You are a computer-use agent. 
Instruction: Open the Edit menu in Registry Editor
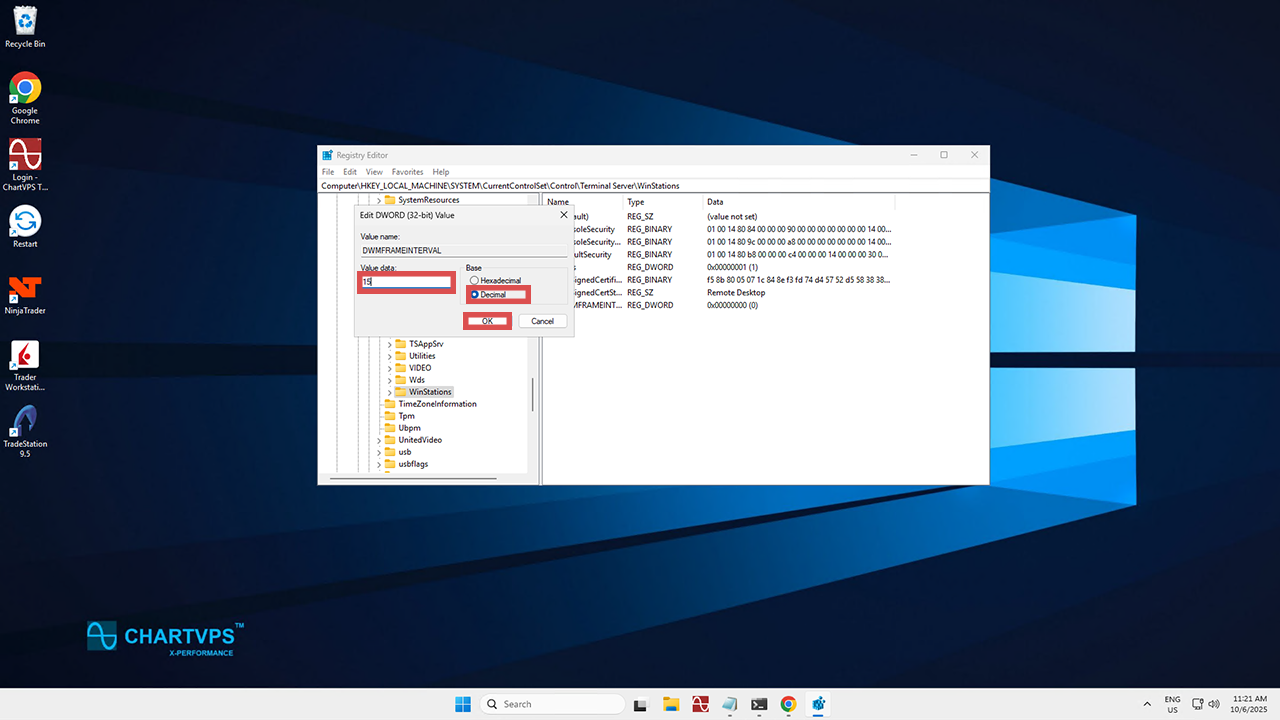pos(350,172)
